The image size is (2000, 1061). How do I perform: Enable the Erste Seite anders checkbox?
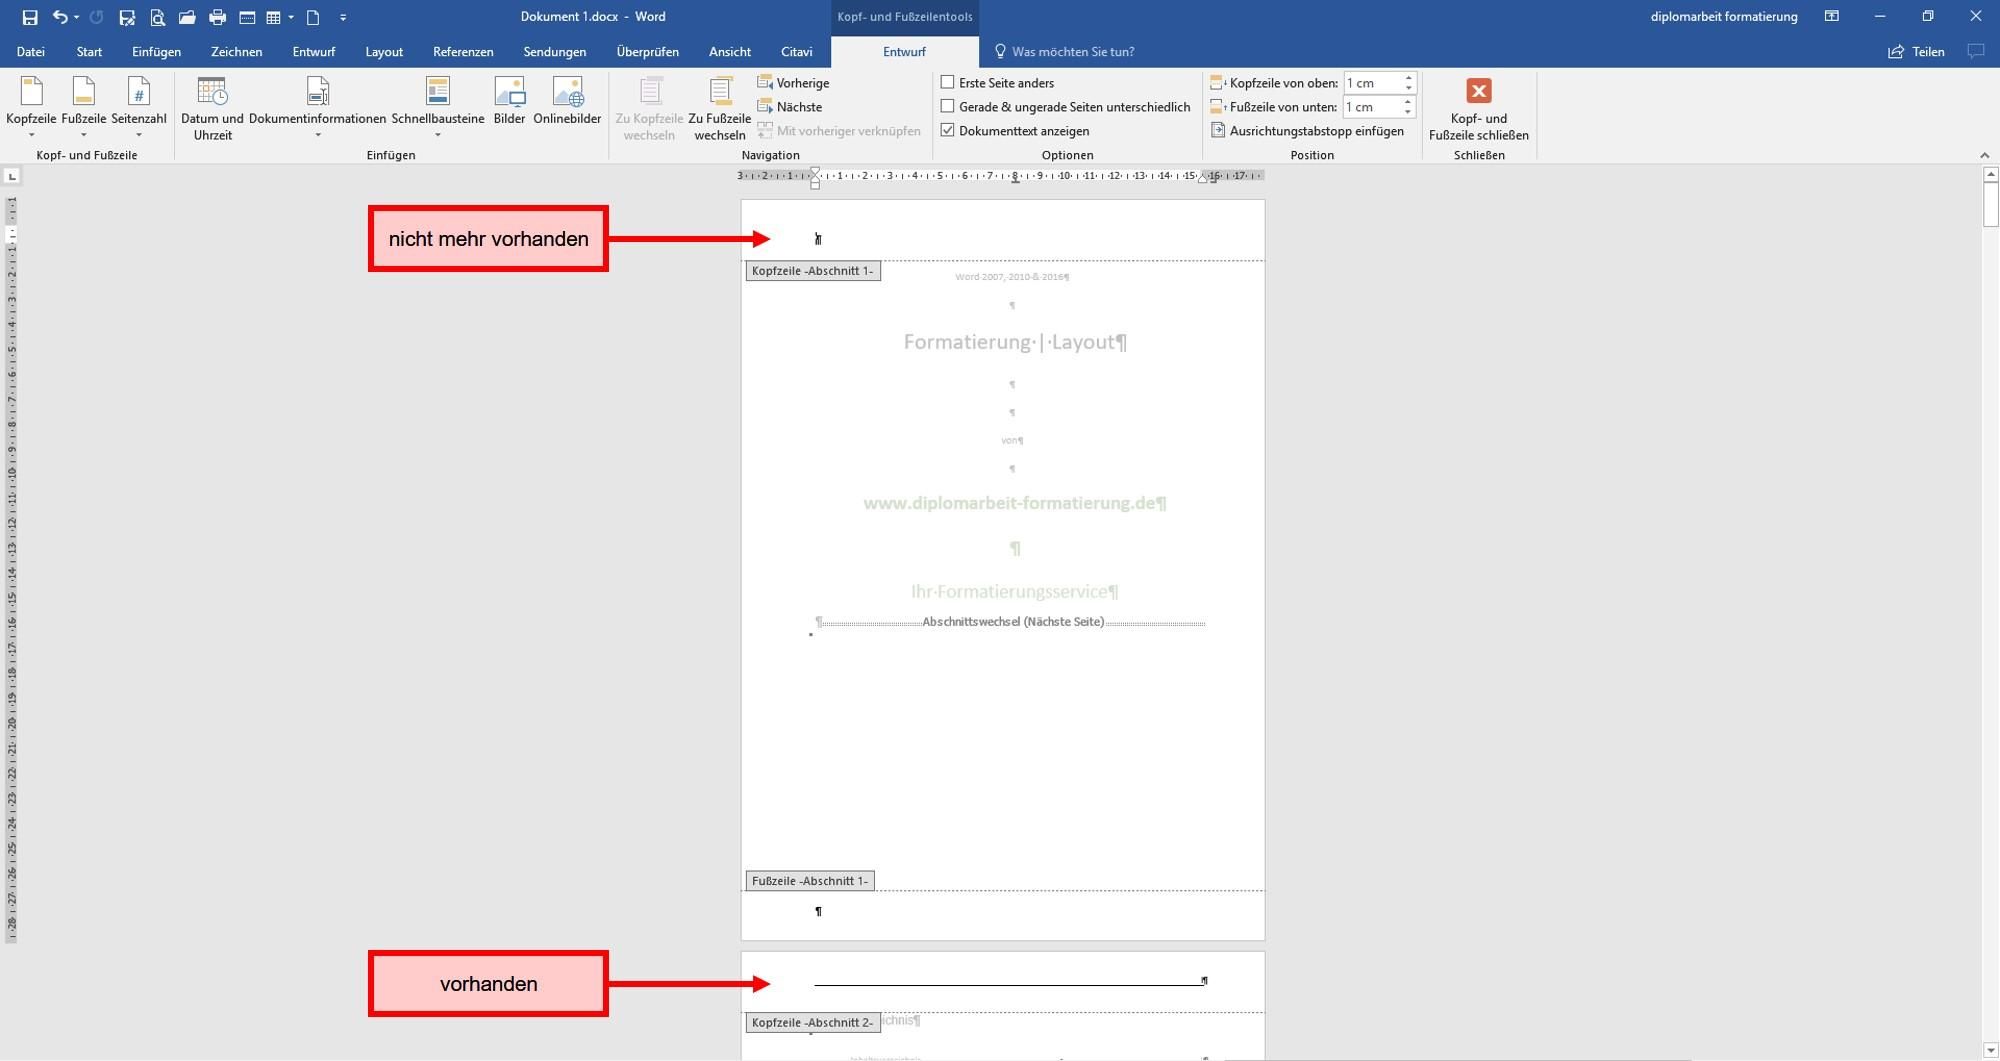(x=947, y=82)
